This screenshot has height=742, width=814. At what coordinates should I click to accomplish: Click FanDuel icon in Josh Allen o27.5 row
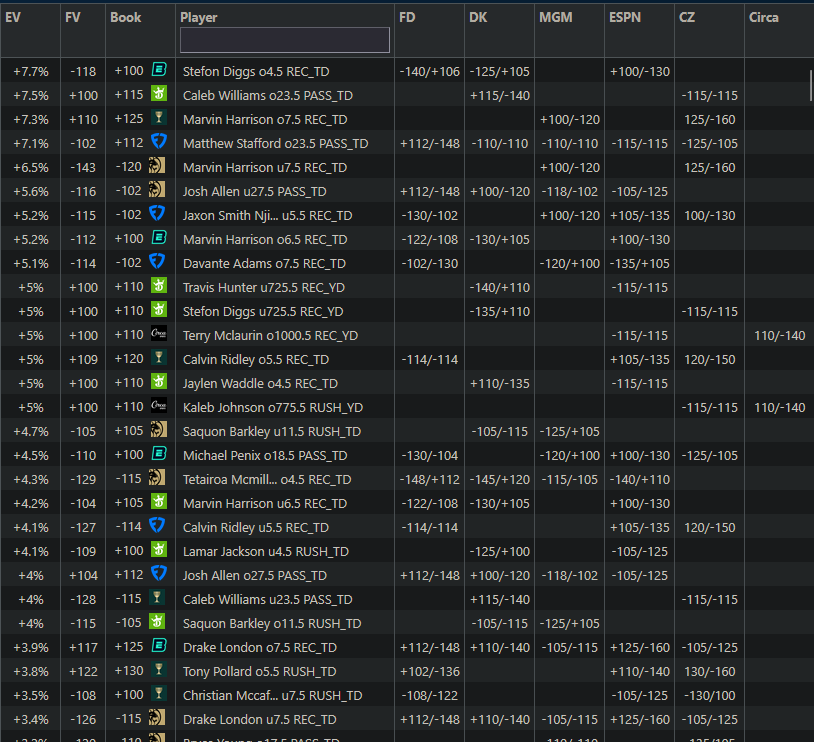[159, 574]
